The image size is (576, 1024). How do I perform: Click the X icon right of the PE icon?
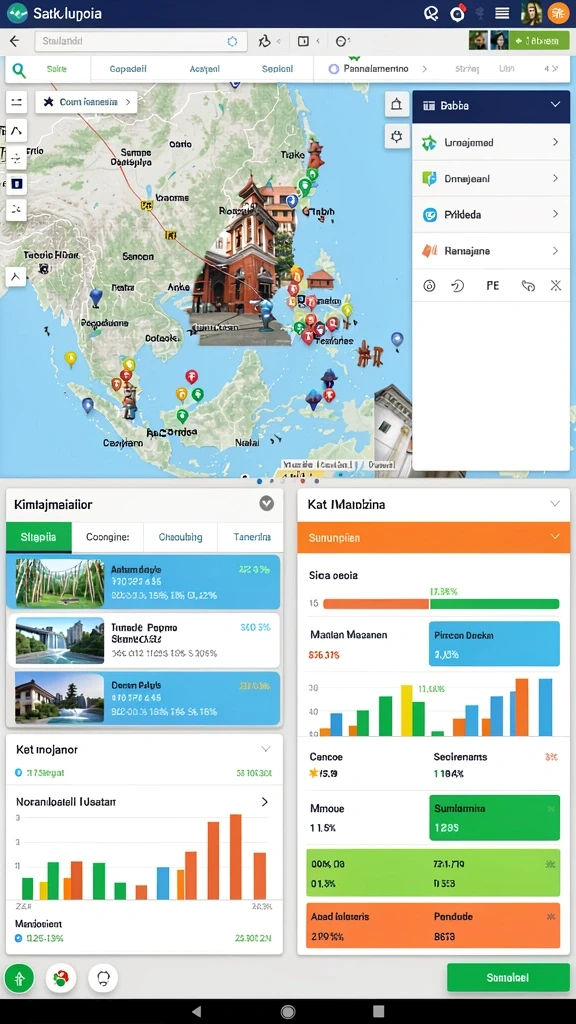pyautogui.click(x=556, y=285)
